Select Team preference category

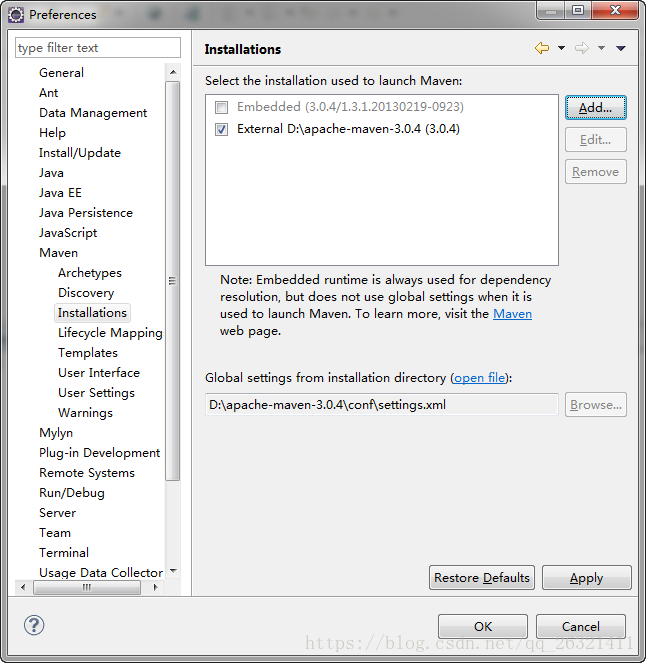tap(55, 533)
